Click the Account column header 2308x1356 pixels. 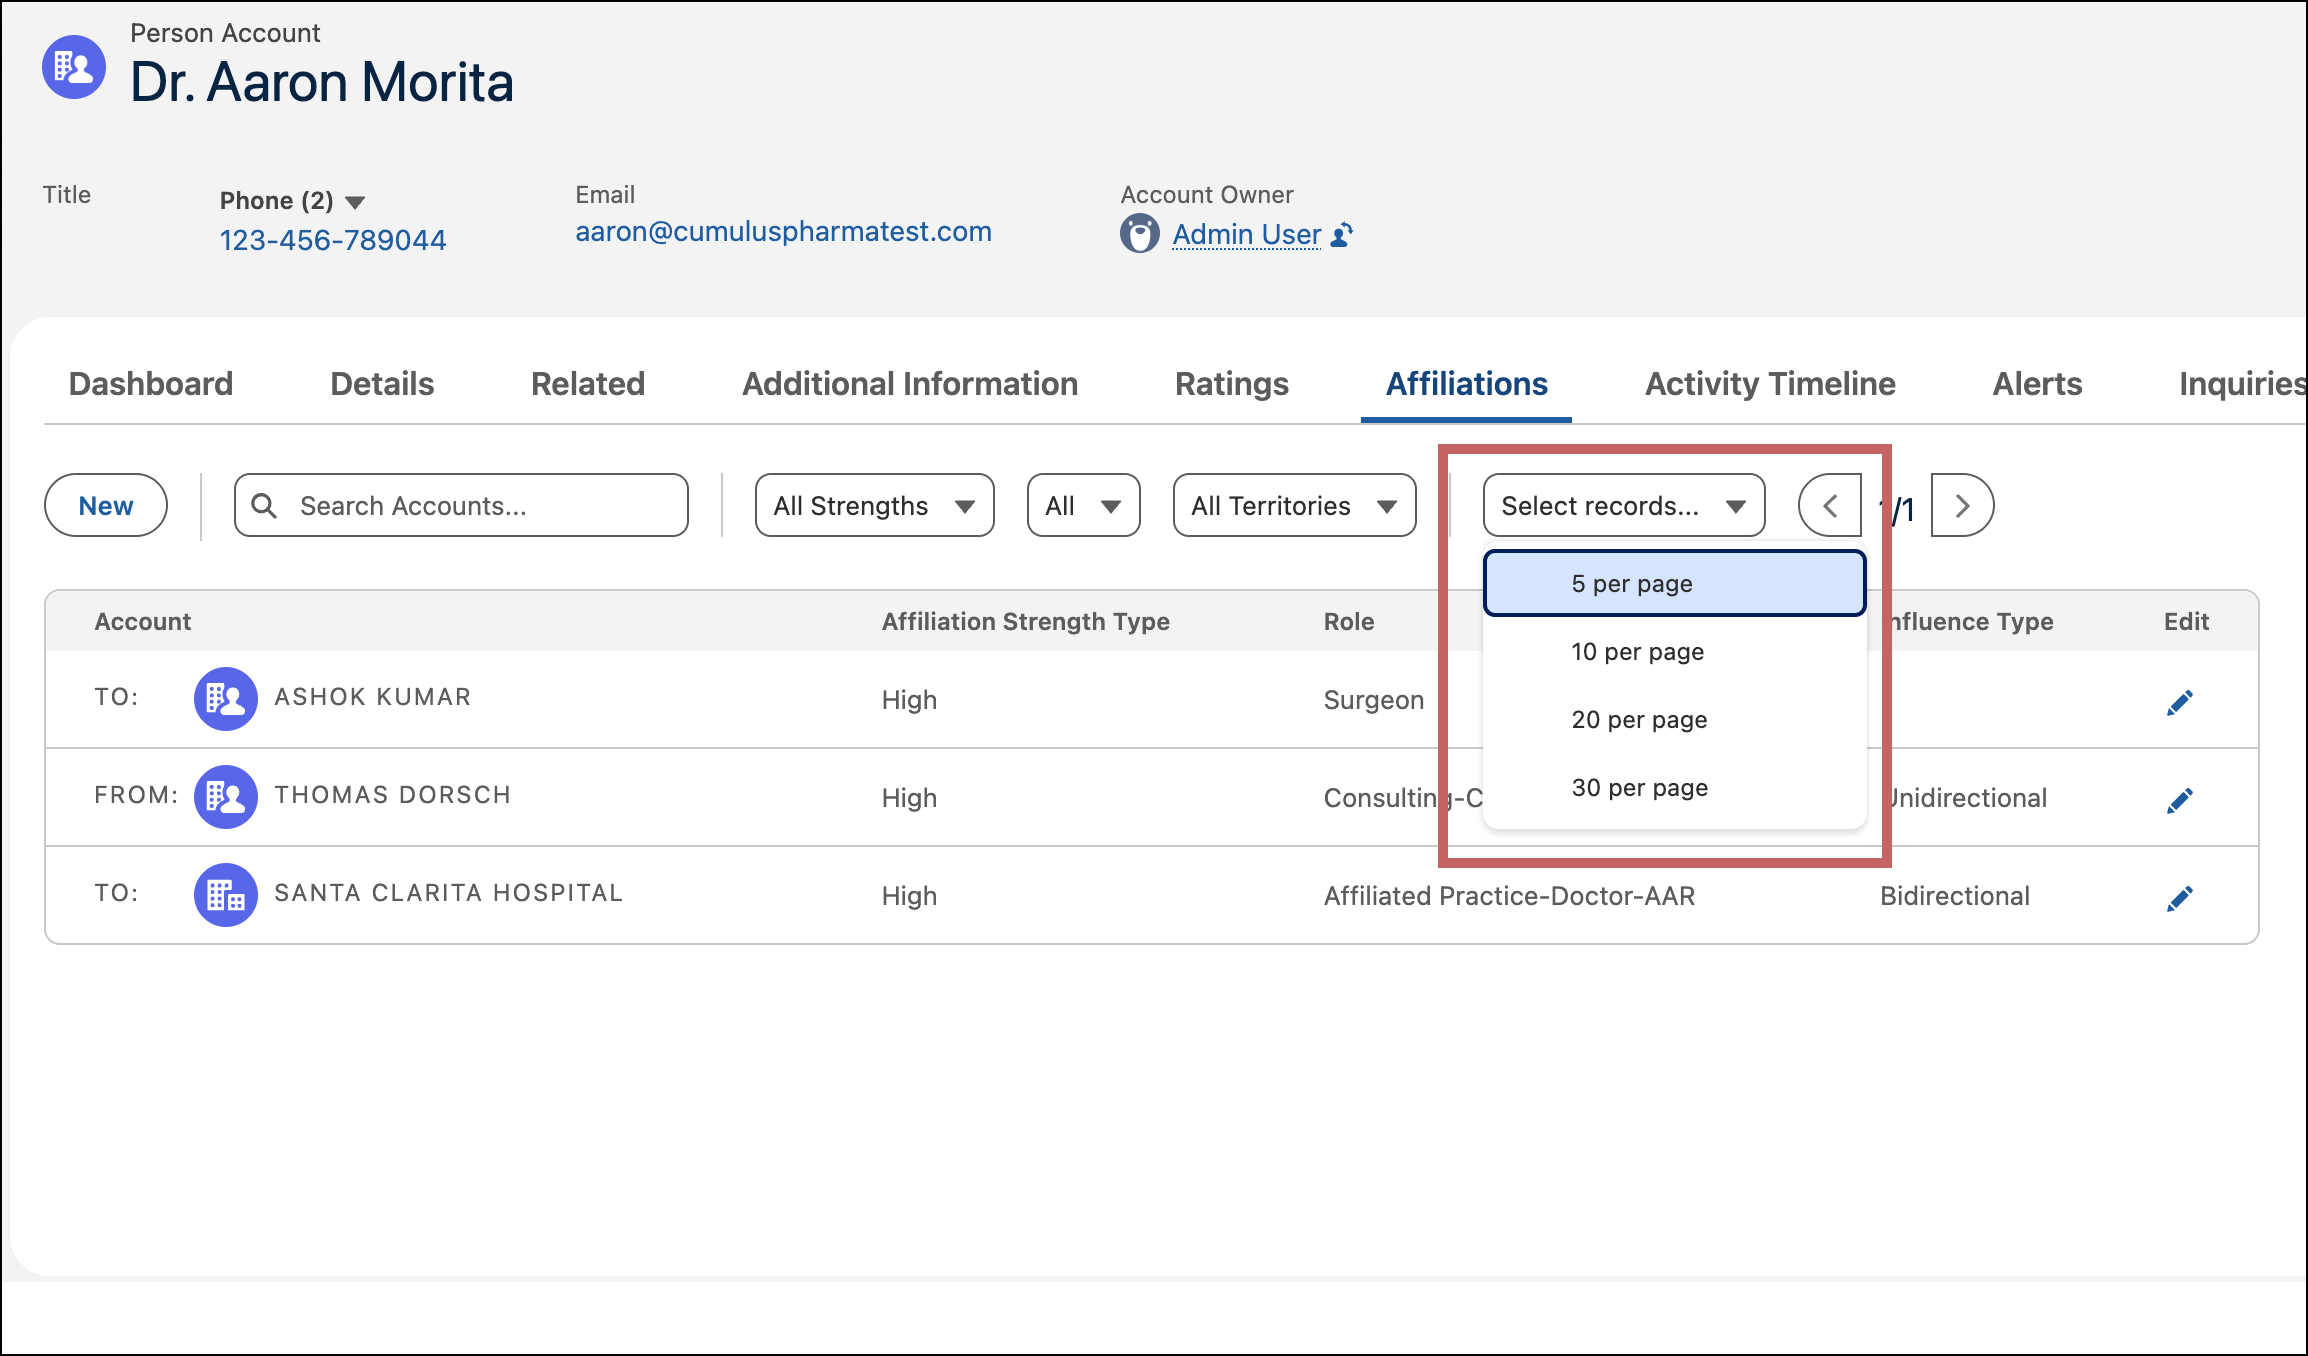click(142, 621)
